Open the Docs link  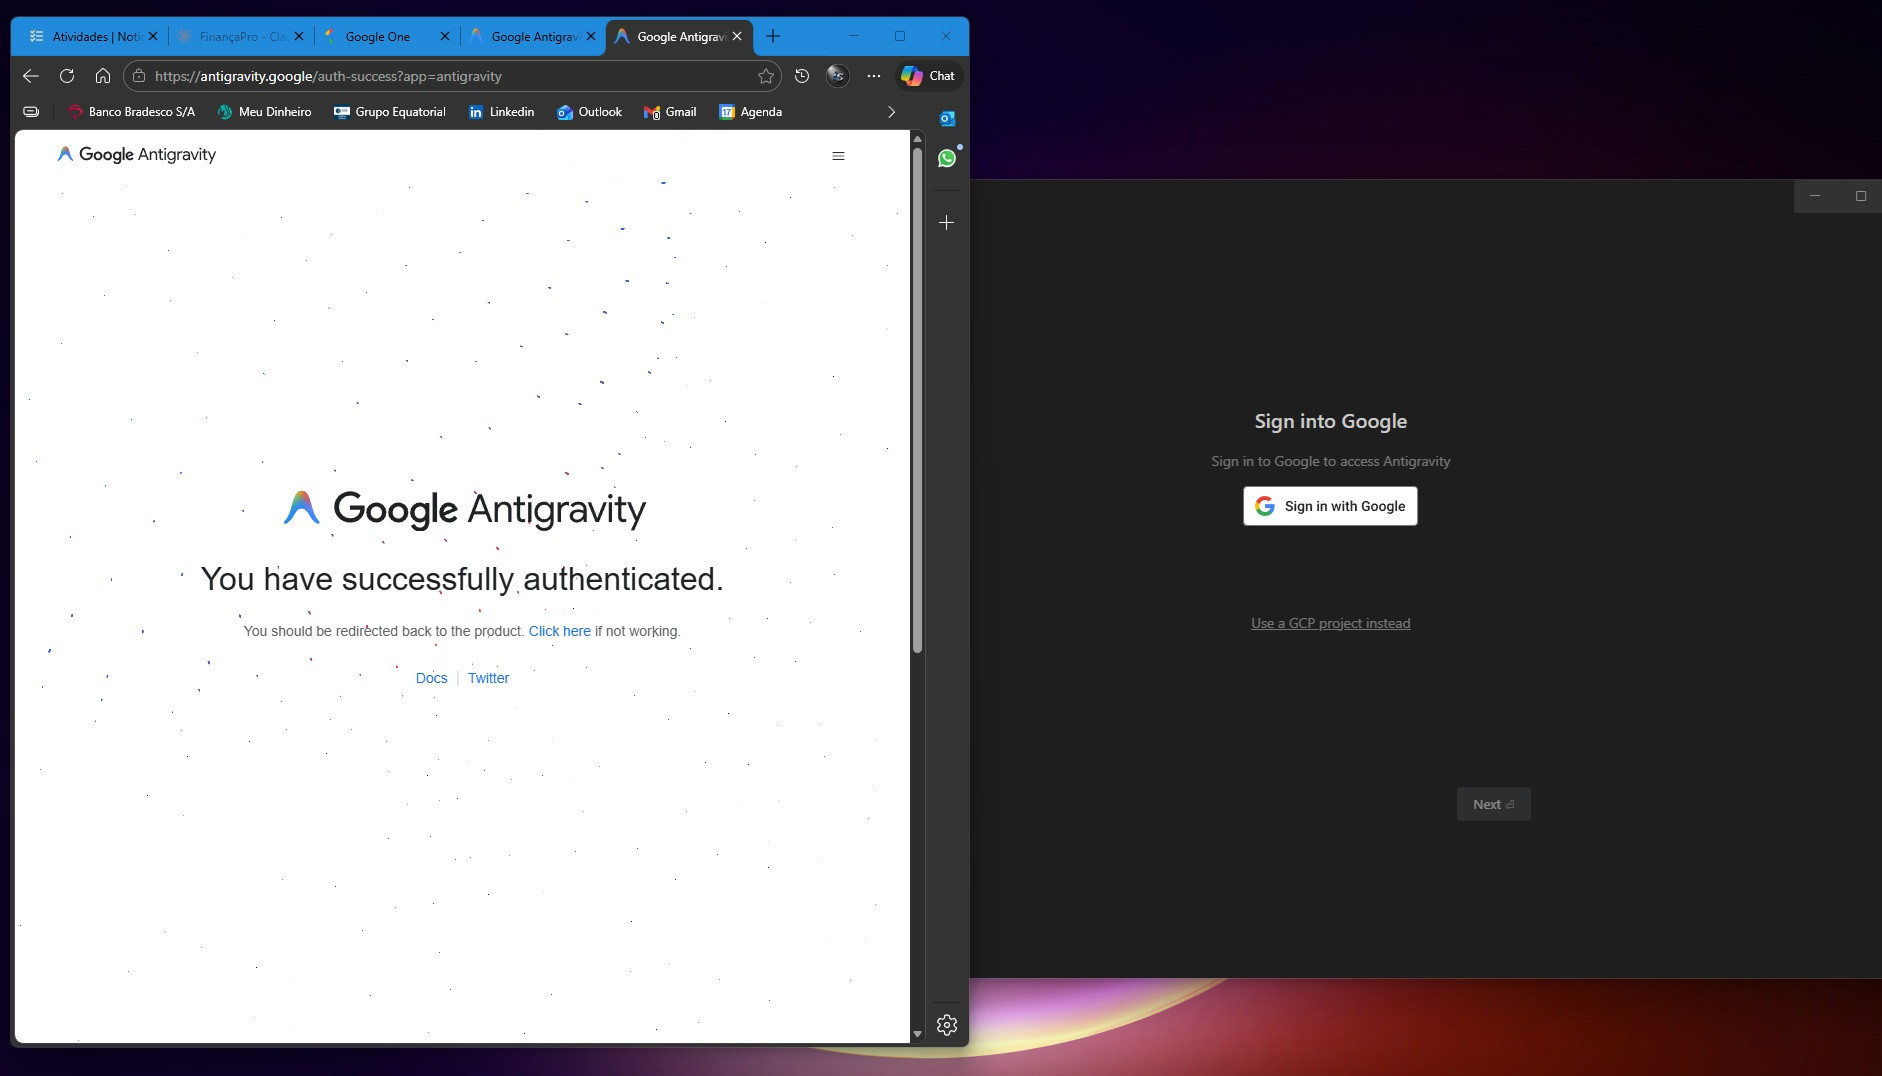pyautogui.click(x=431, y=678)
